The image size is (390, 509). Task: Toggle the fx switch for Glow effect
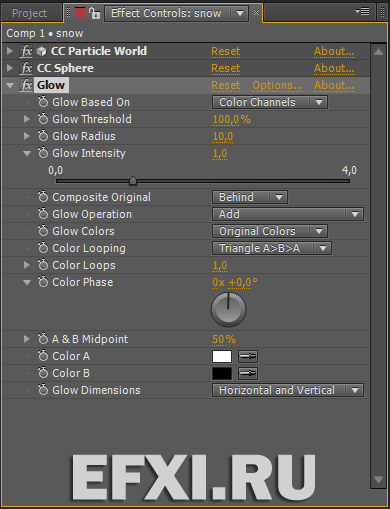[x=26, y=85]
